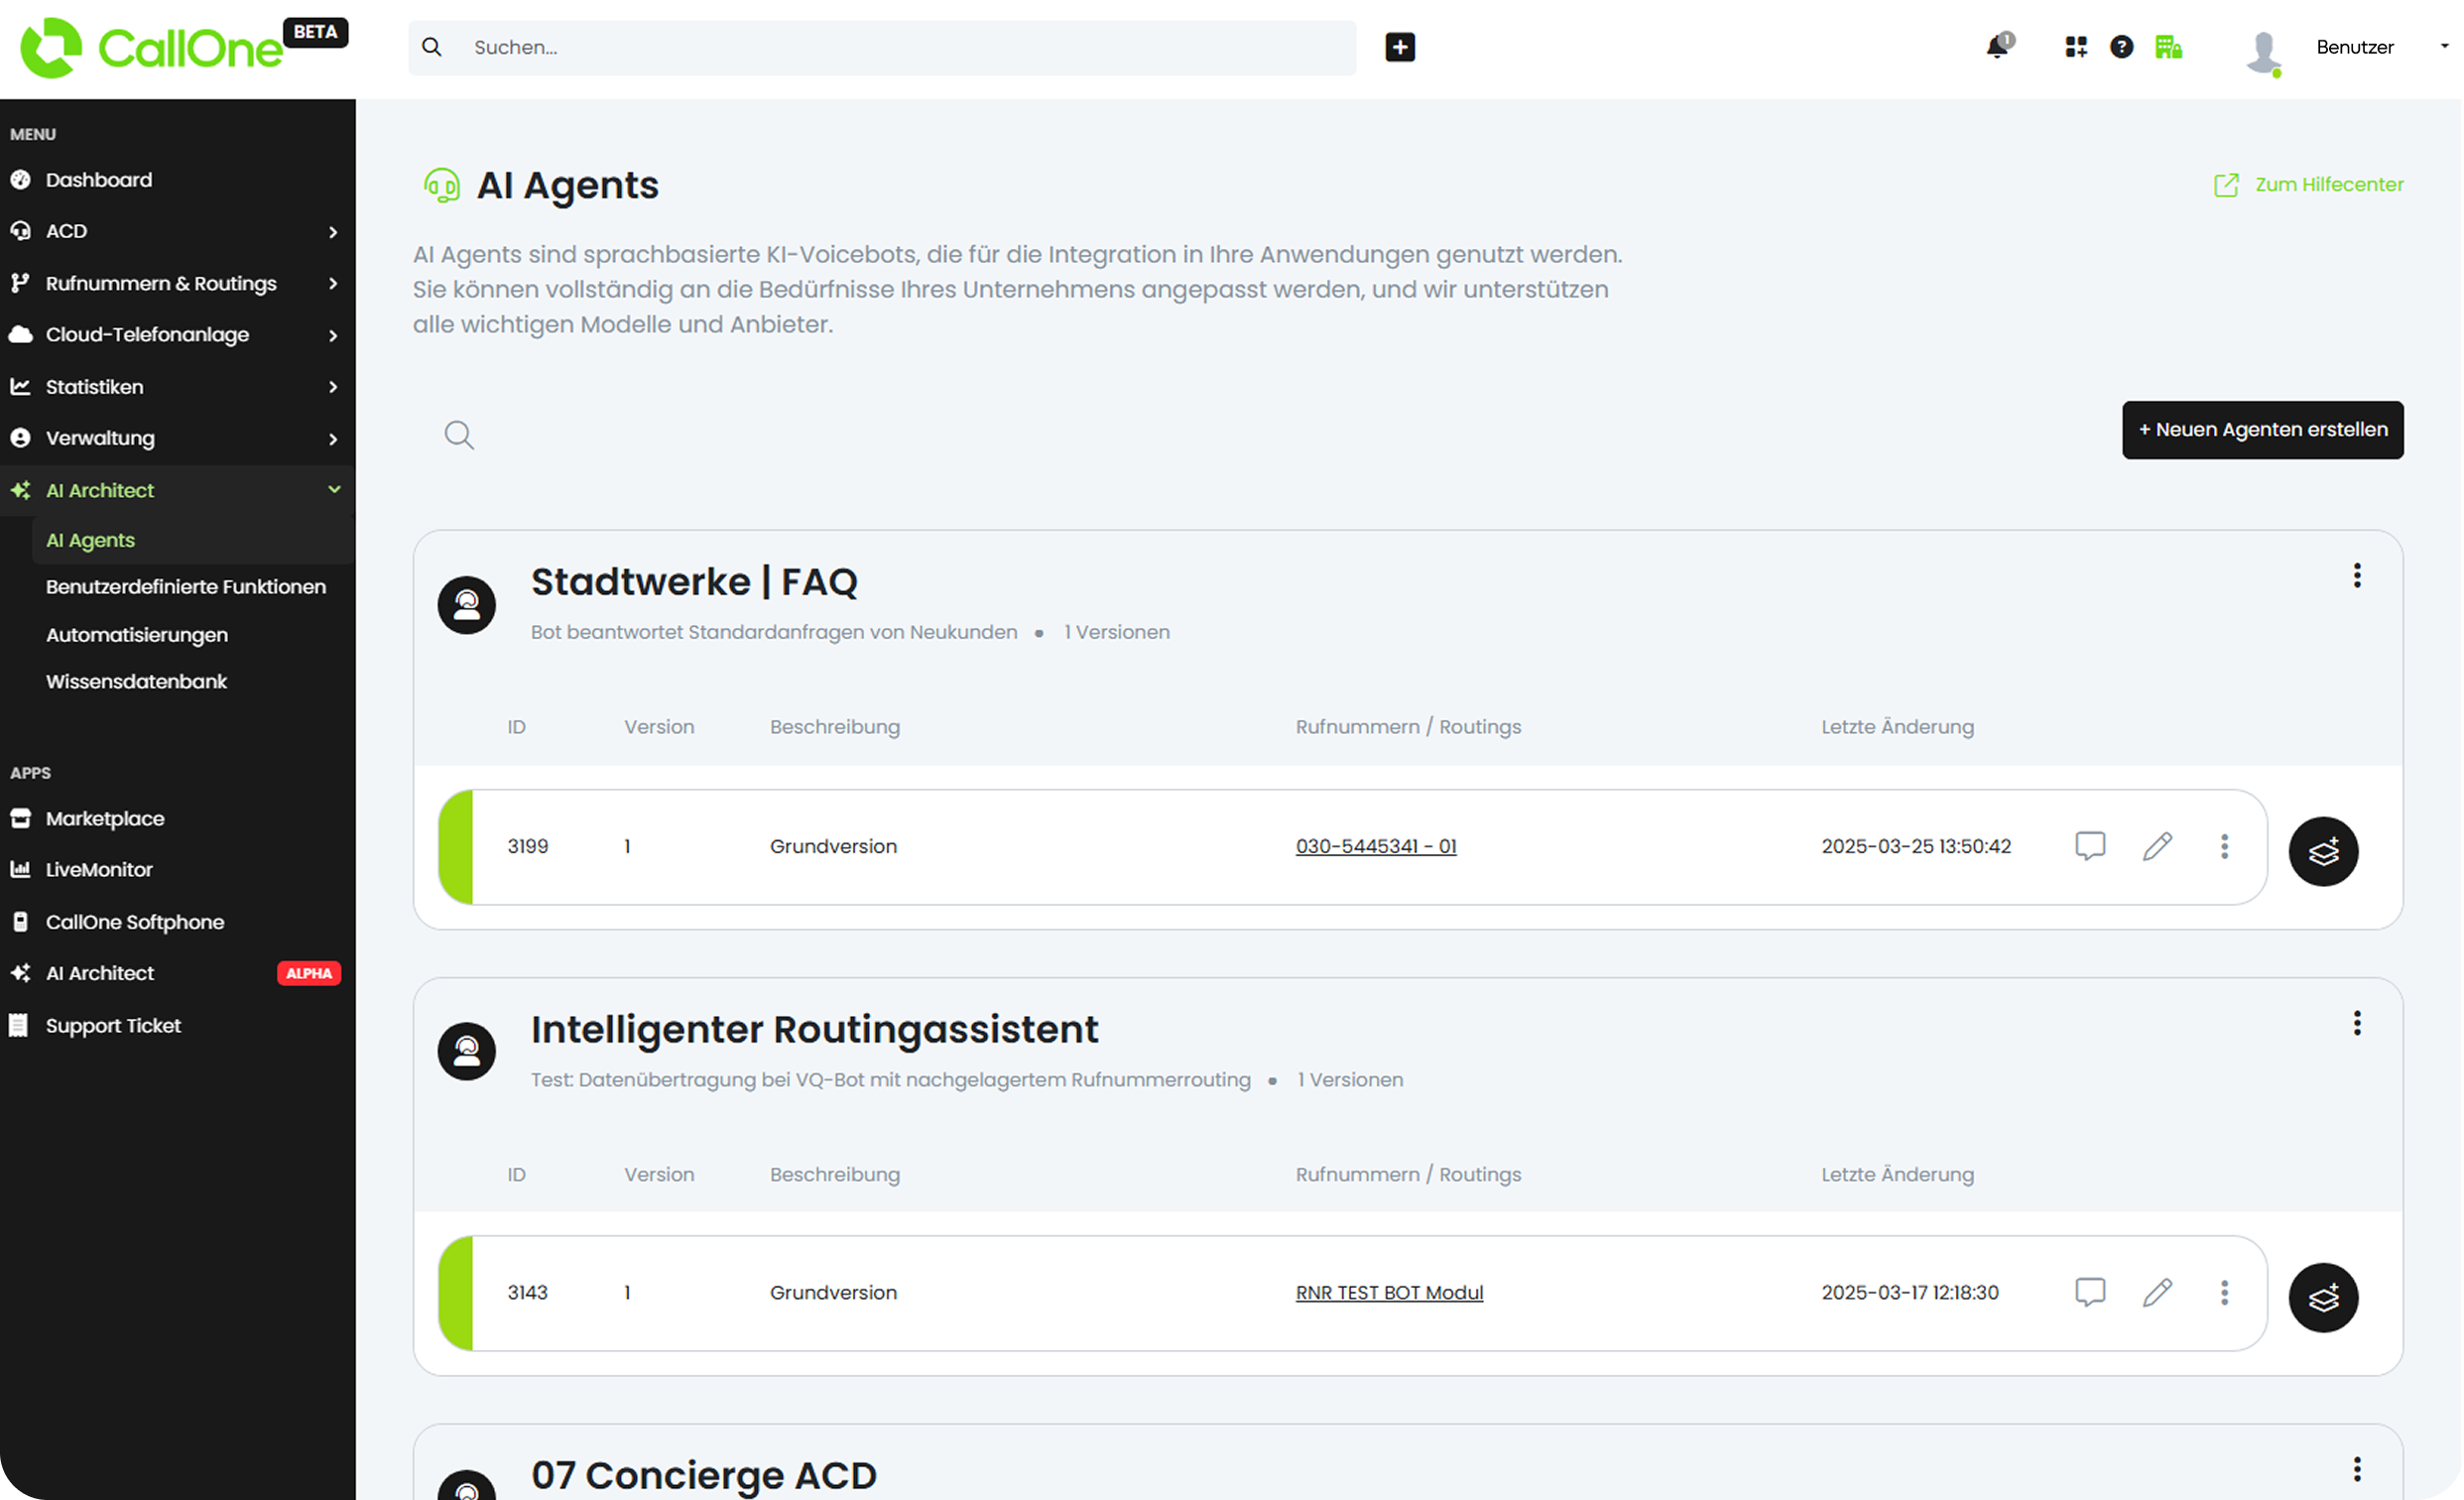
Task: Open Wissensdatenbank submenu item
Action: (x=136, y=682)
